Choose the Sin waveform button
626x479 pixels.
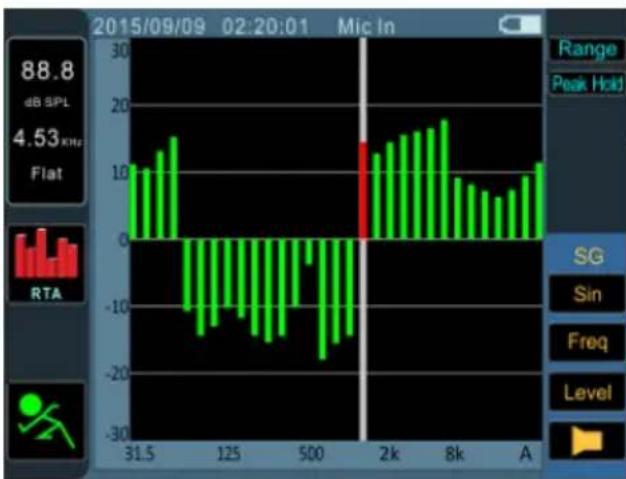coord(587,294)
